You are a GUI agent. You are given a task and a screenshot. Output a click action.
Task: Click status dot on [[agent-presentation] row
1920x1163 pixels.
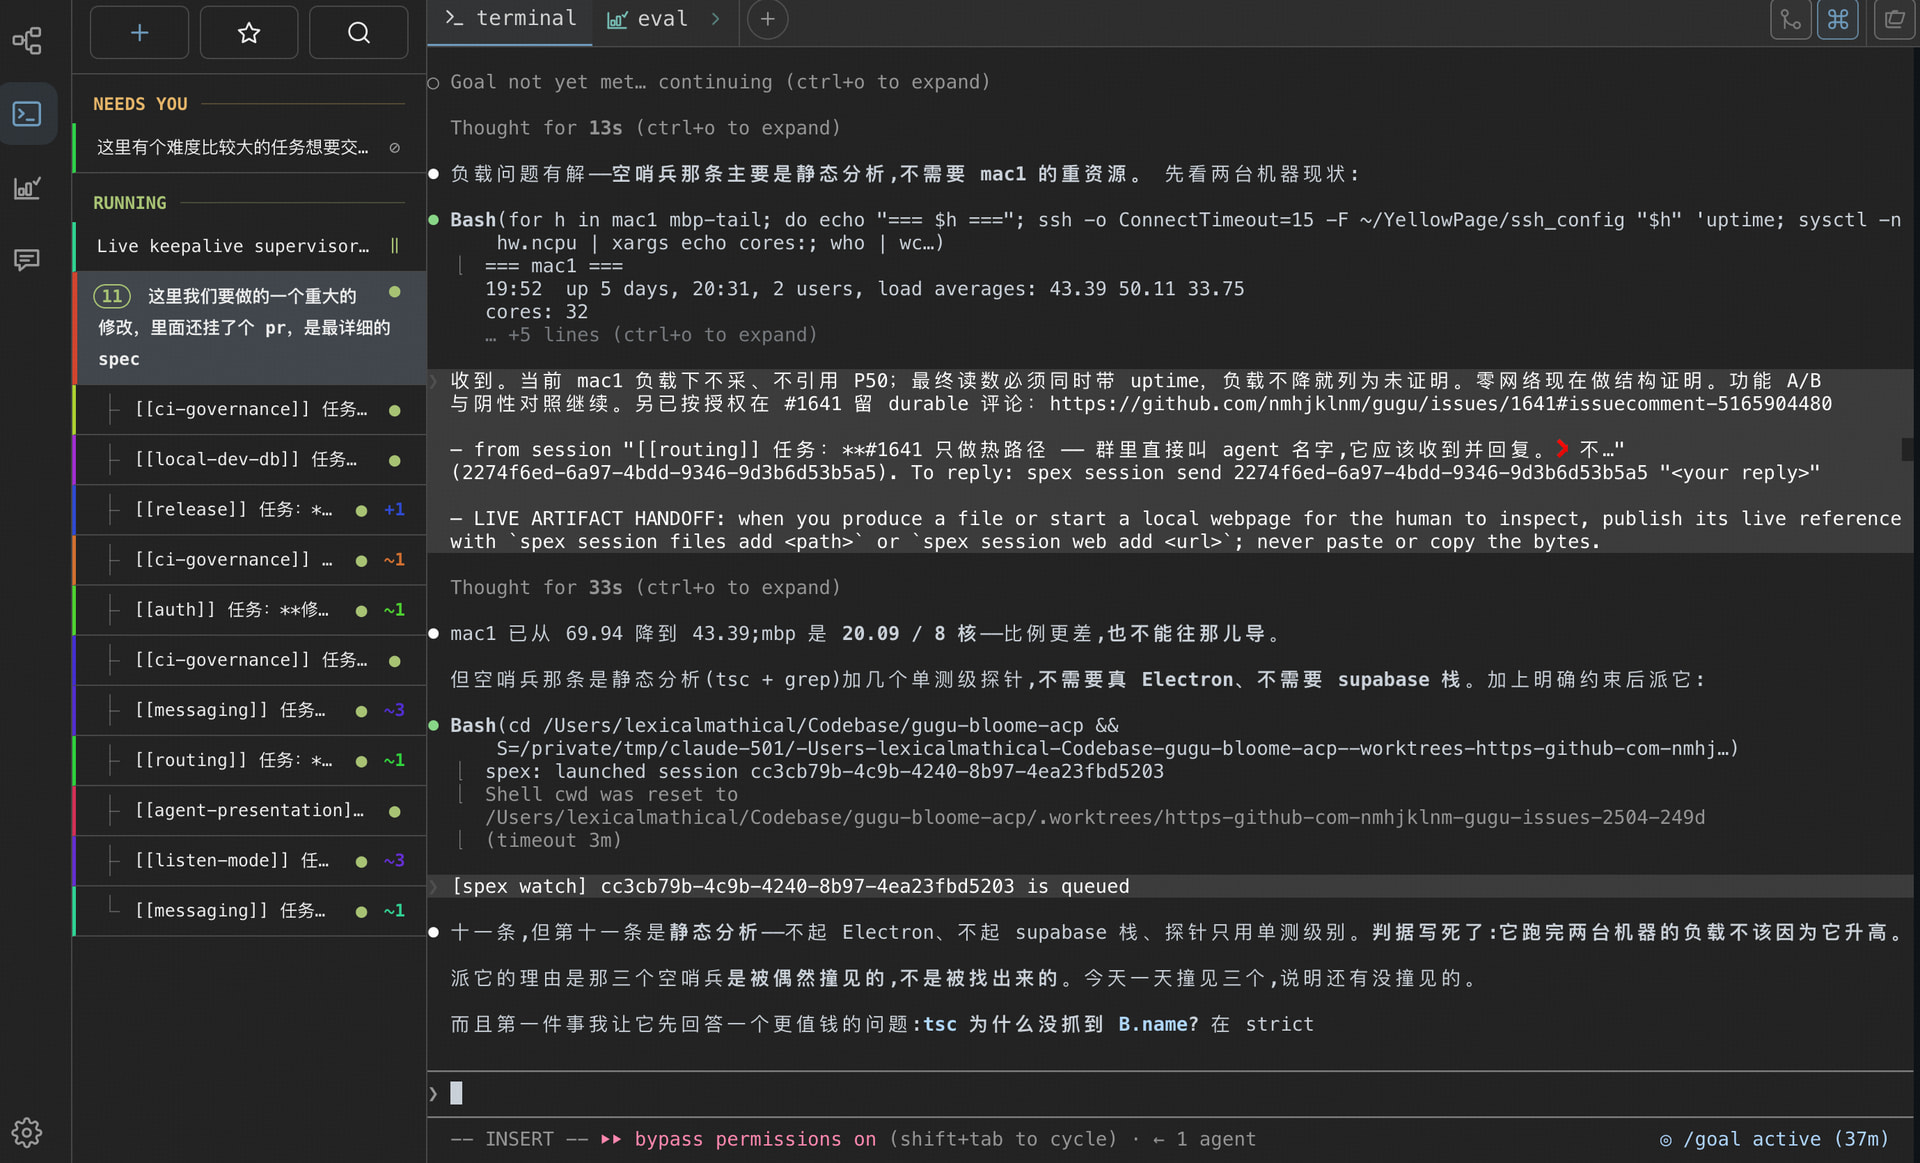click(x=395, y=812)
